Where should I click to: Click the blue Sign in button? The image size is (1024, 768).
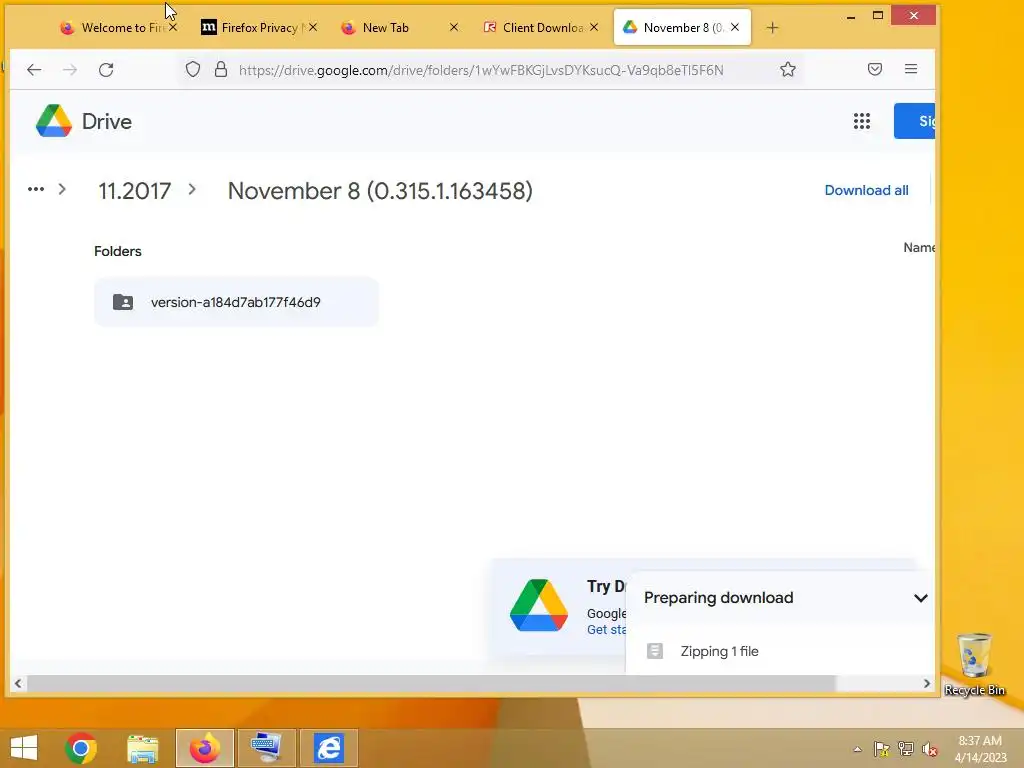point(914,121)
